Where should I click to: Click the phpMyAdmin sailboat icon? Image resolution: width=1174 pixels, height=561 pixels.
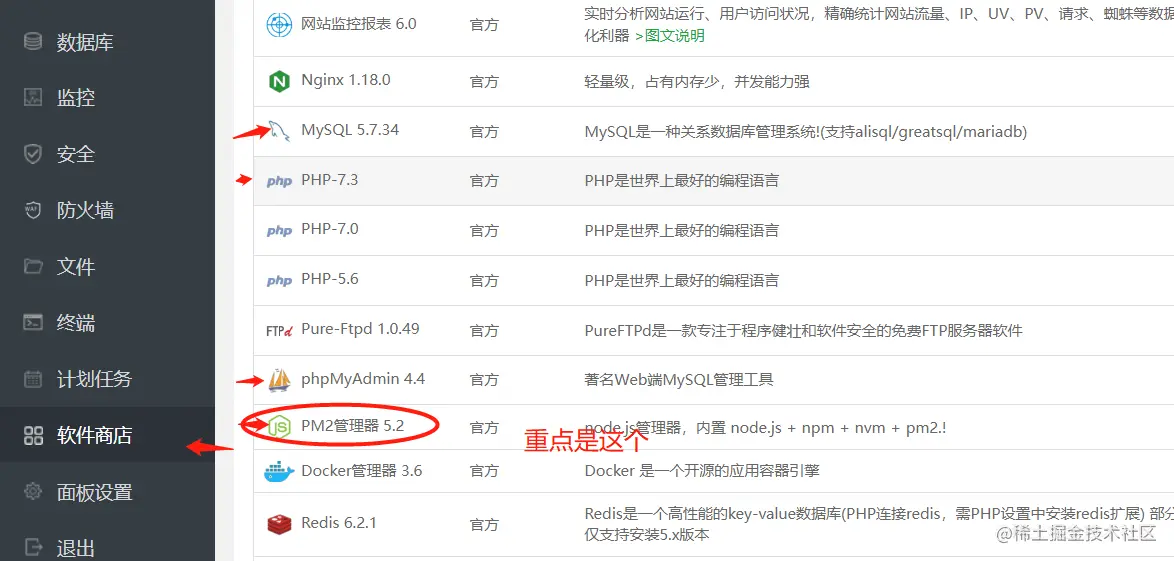279,380
